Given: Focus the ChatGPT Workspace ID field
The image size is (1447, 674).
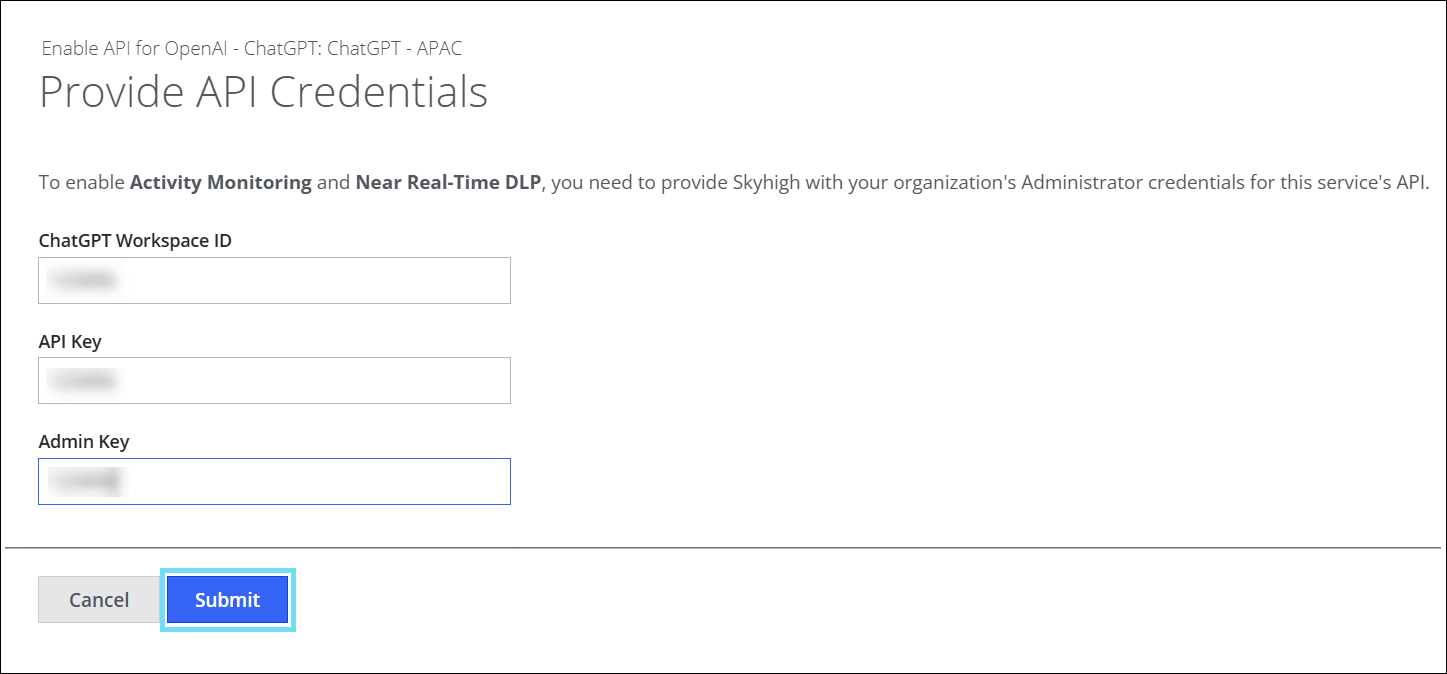Looking at the screenshot, I should tap(274, 280).
